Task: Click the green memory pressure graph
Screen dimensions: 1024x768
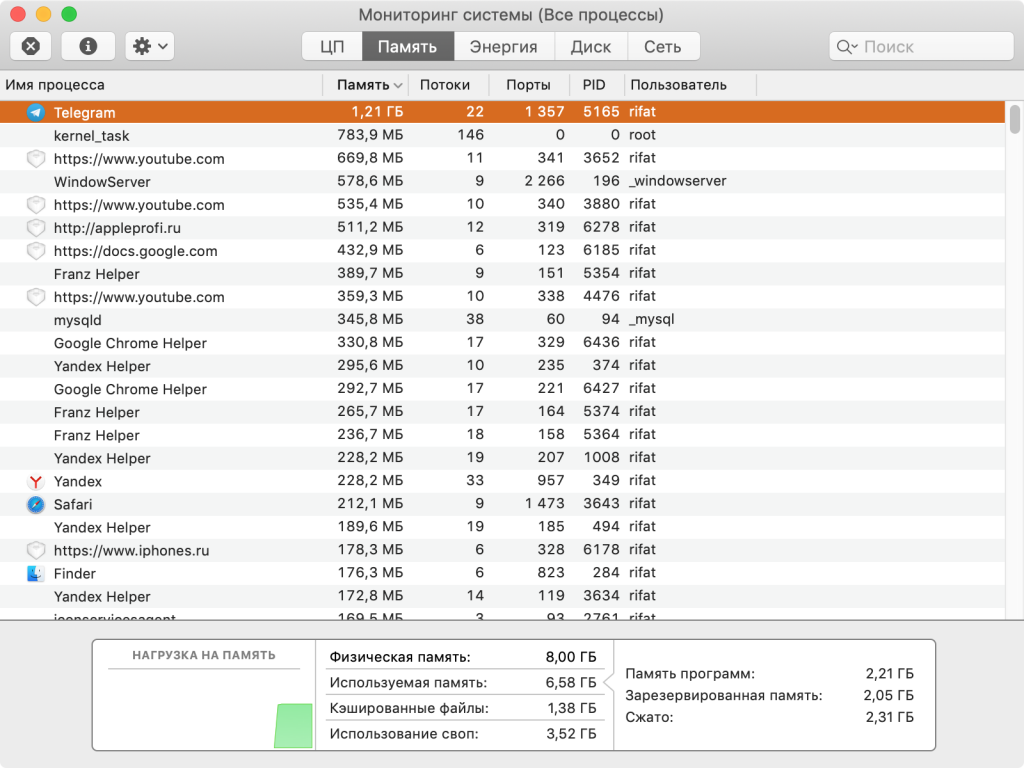Action: click(293, 726)
